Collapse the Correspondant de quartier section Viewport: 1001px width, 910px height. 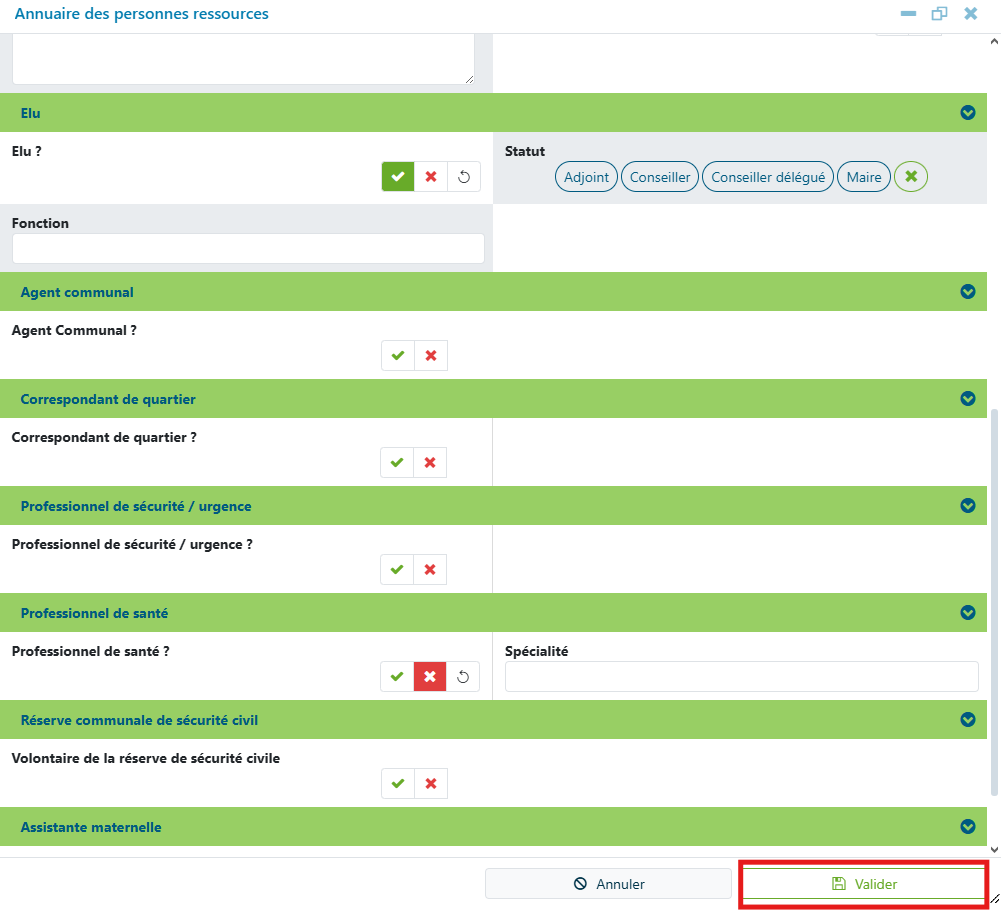tap(968, 398)
